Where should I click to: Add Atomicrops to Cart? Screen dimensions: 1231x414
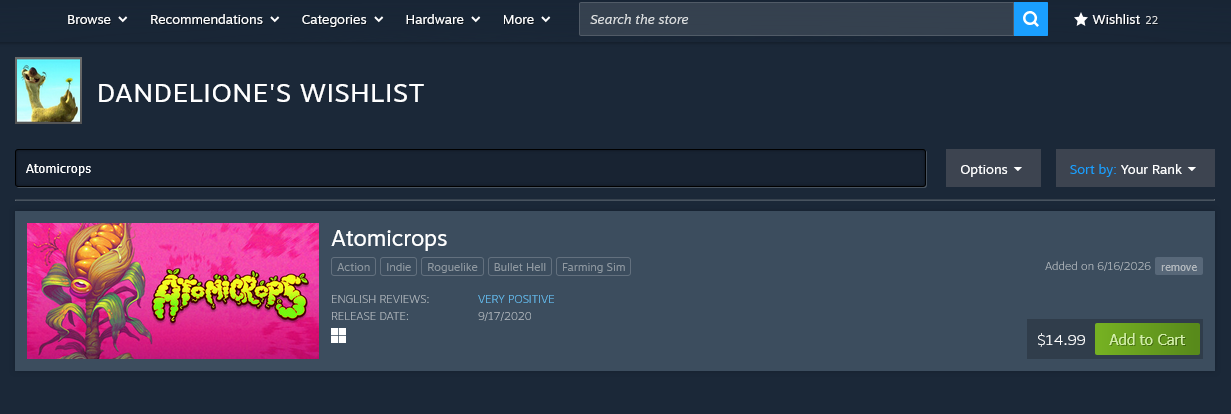pos(1147,340)
